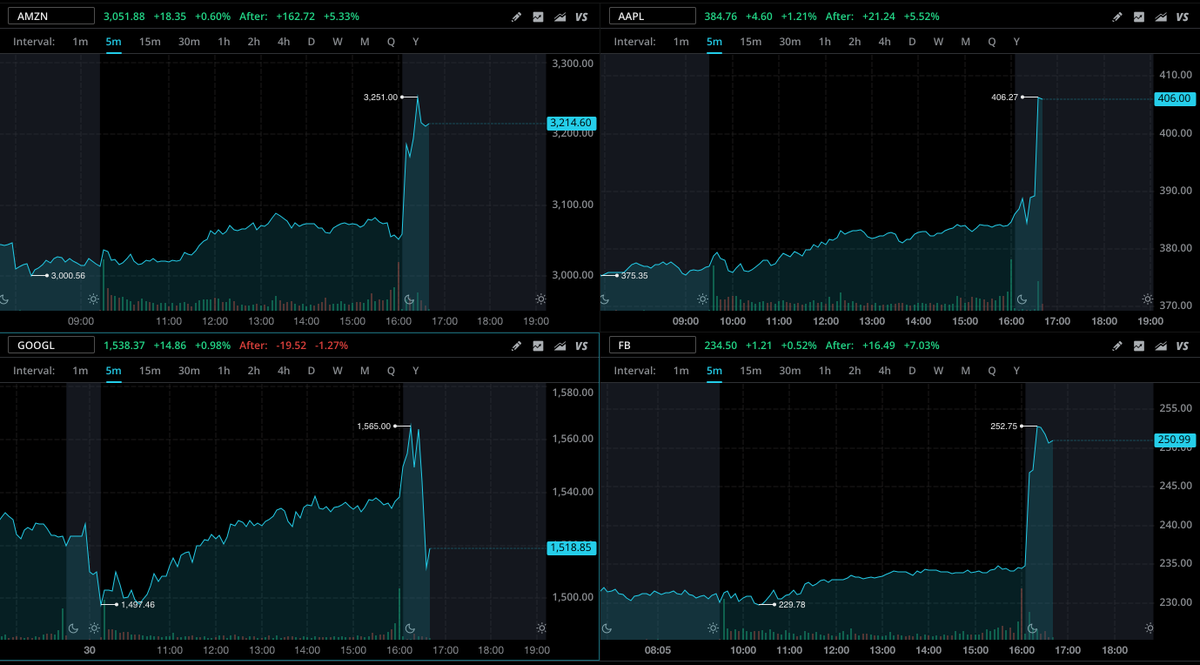Image resolution: width=1200 pixels, height=665 pixels.
Task: Click the GOOGL low label 1,497.46
Action: (138, 604)
